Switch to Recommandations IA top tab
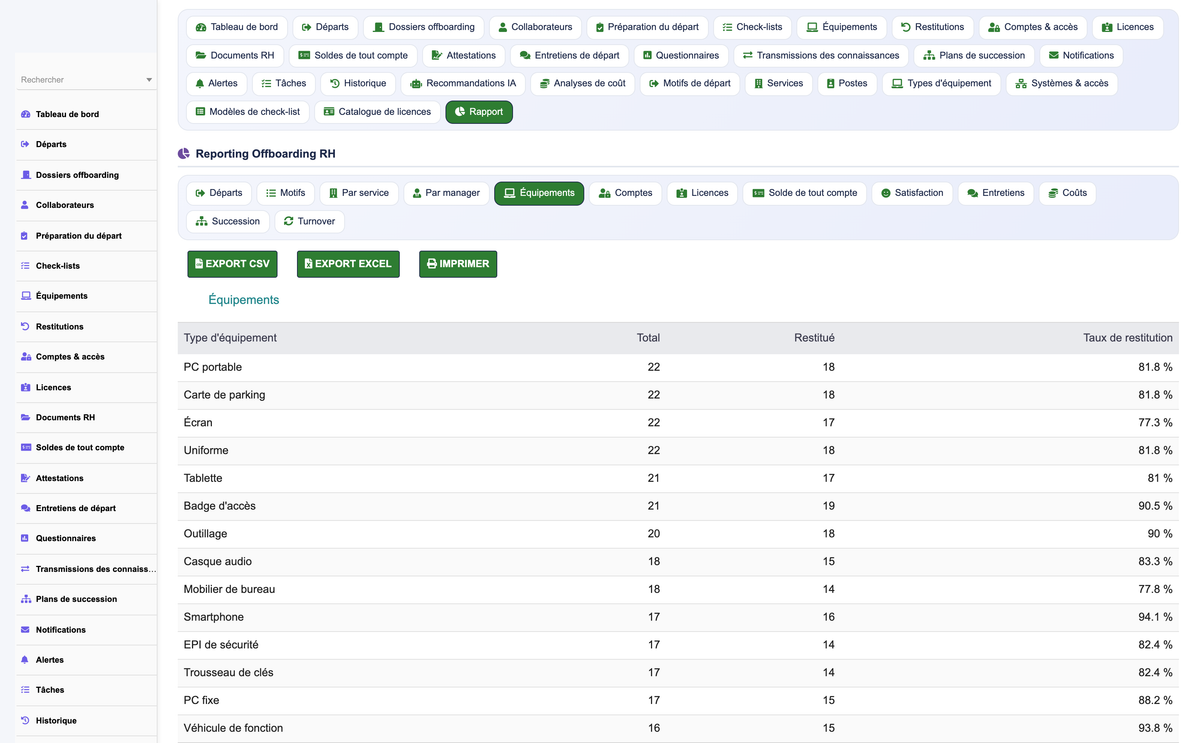Viewport: 1200px width, 743px height. 463,83
